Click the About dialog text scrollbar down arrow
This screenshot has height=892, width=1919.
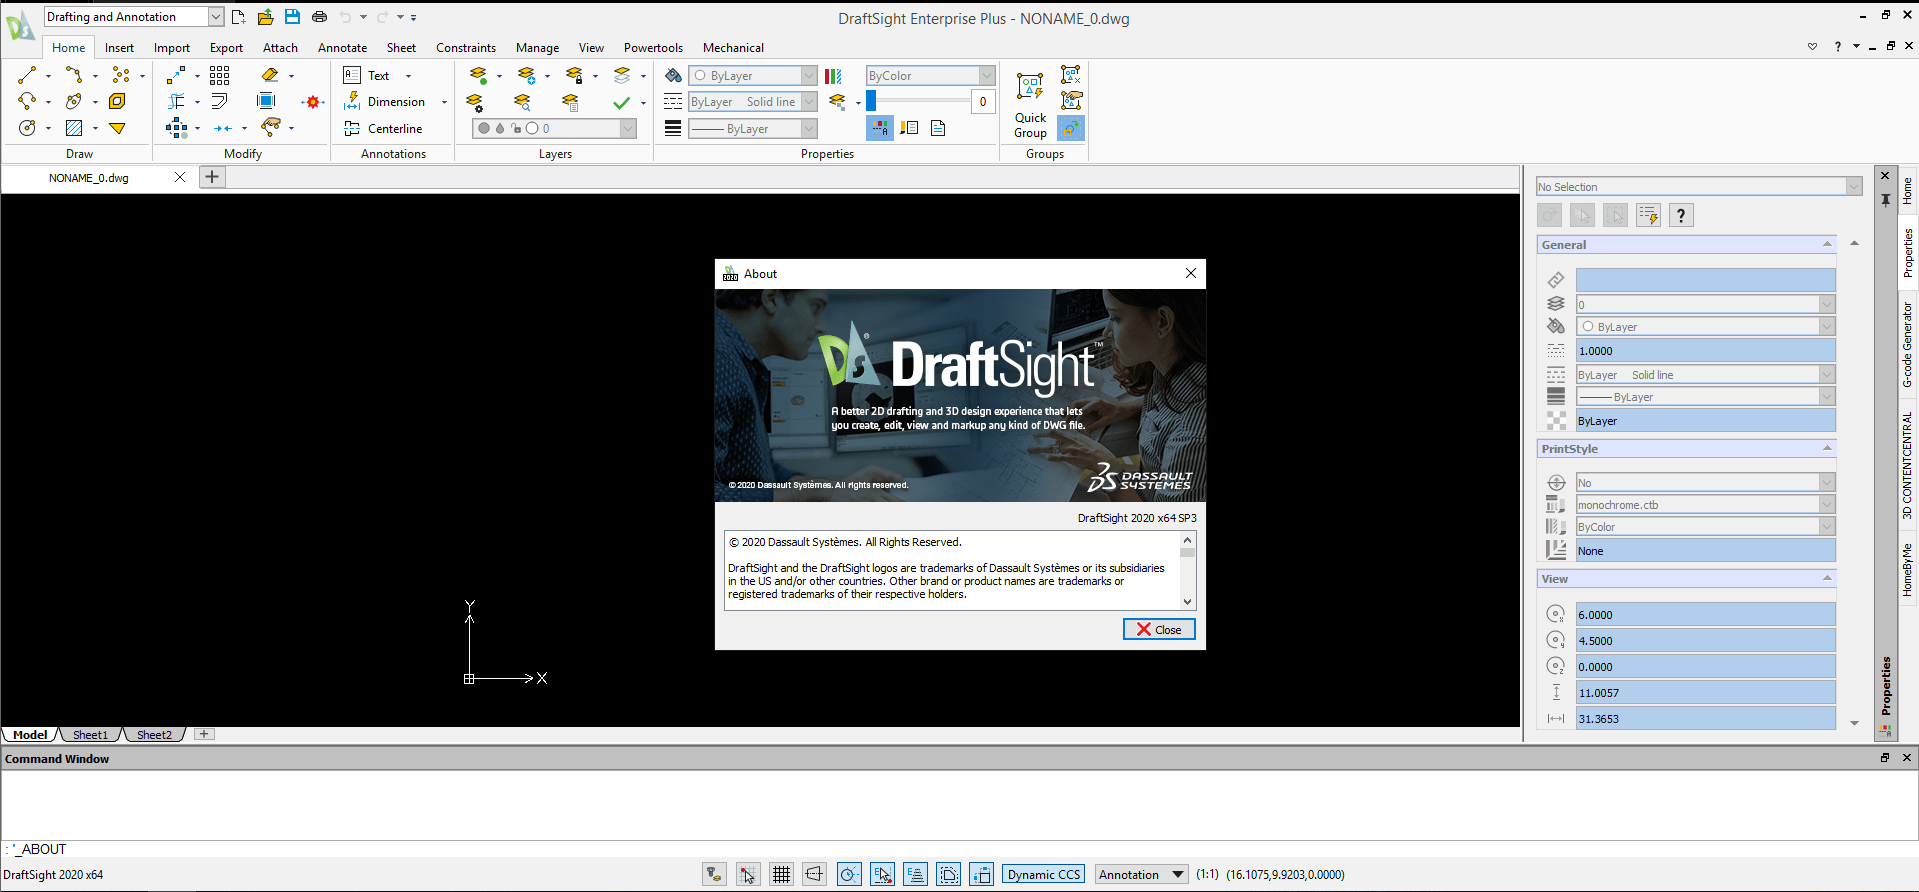tap(1187, 602)
